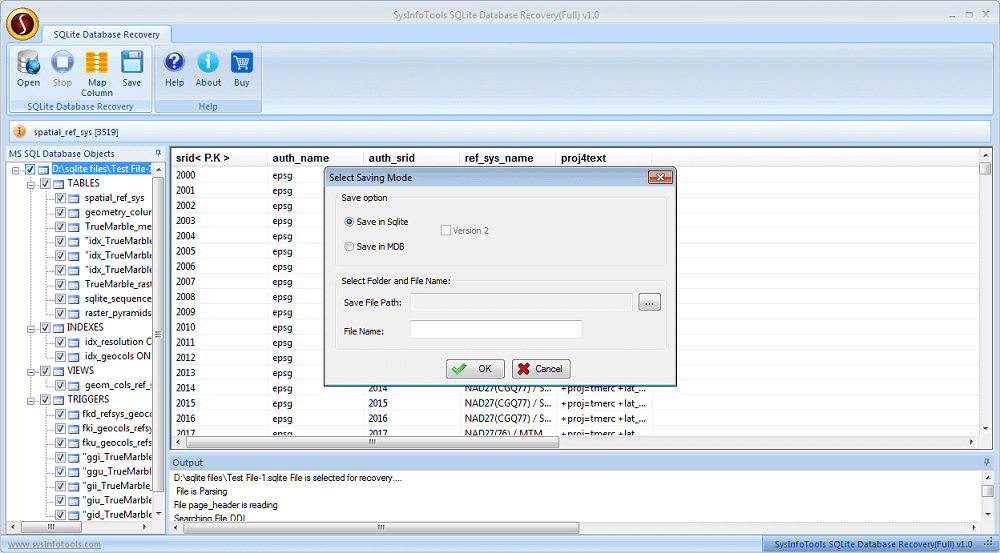Image resolution: width=1000 pixels, height=553 pixels.
Task: Click the Open database icon
Action: (28, 68)
